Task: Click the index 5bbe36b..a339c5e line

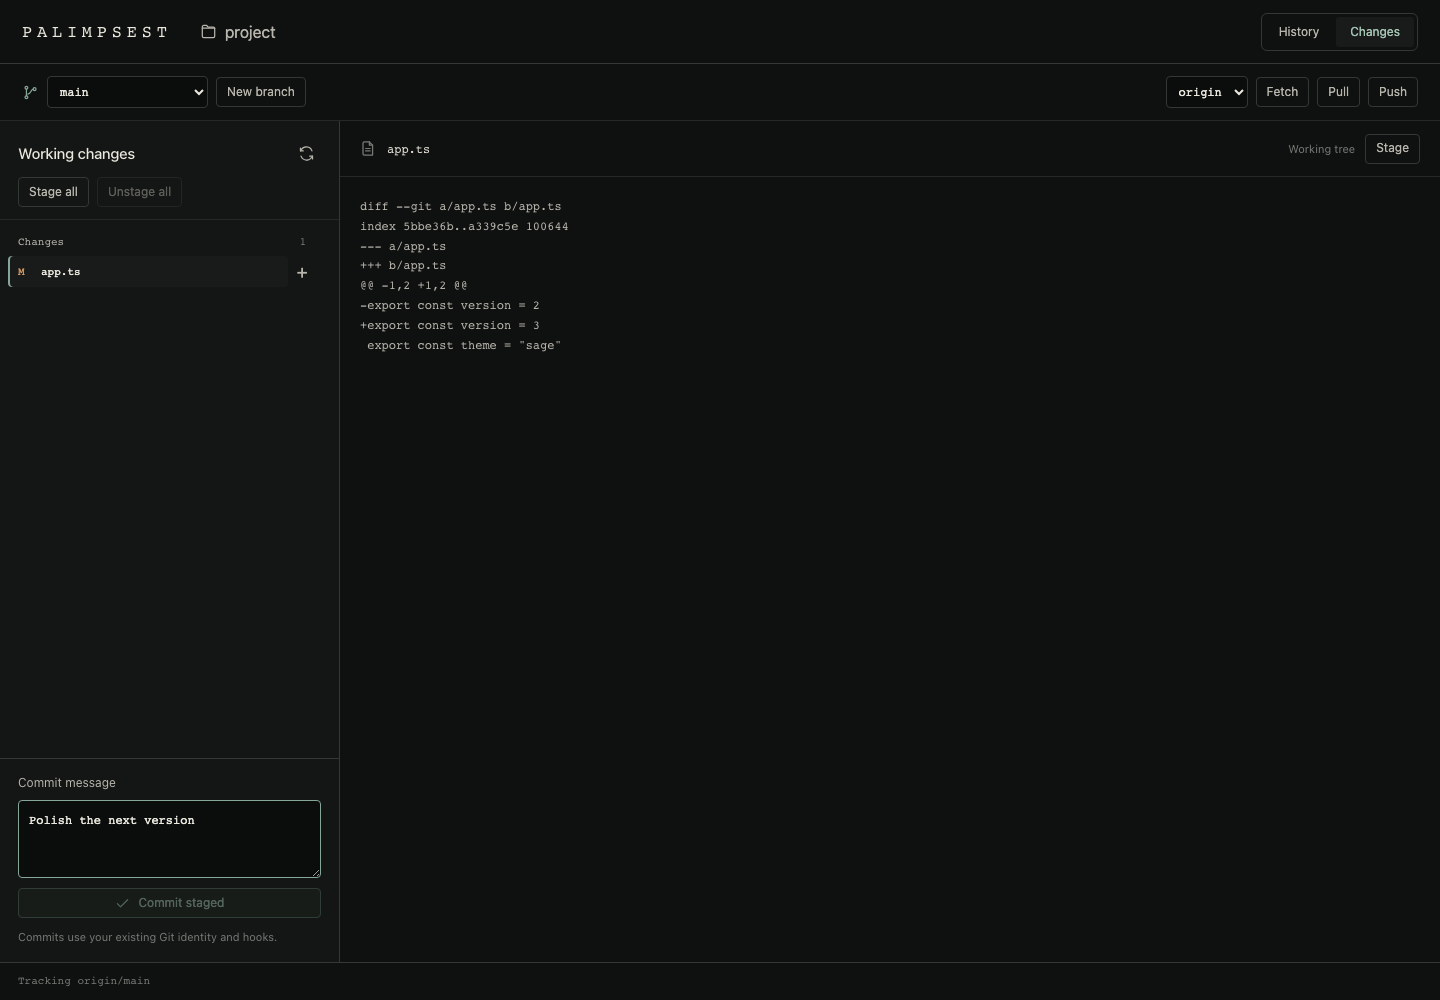Action: 464,226
